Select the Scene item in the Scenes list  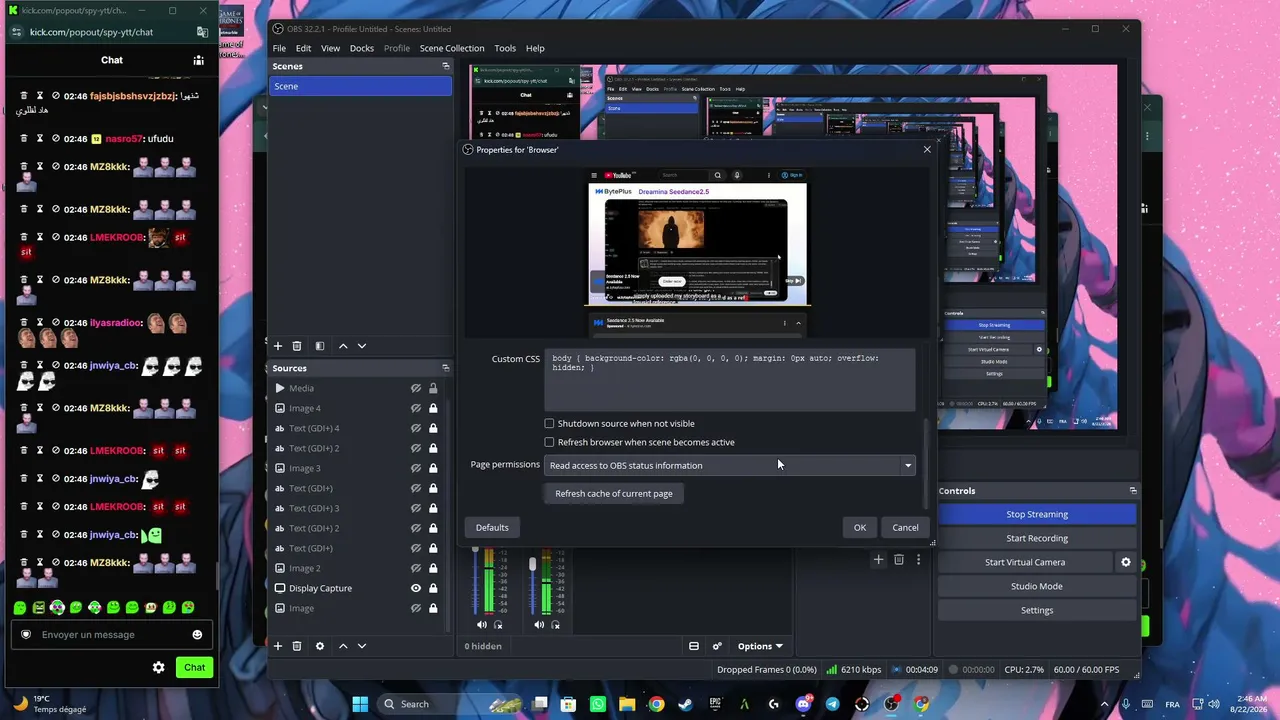tap(361, 86)
